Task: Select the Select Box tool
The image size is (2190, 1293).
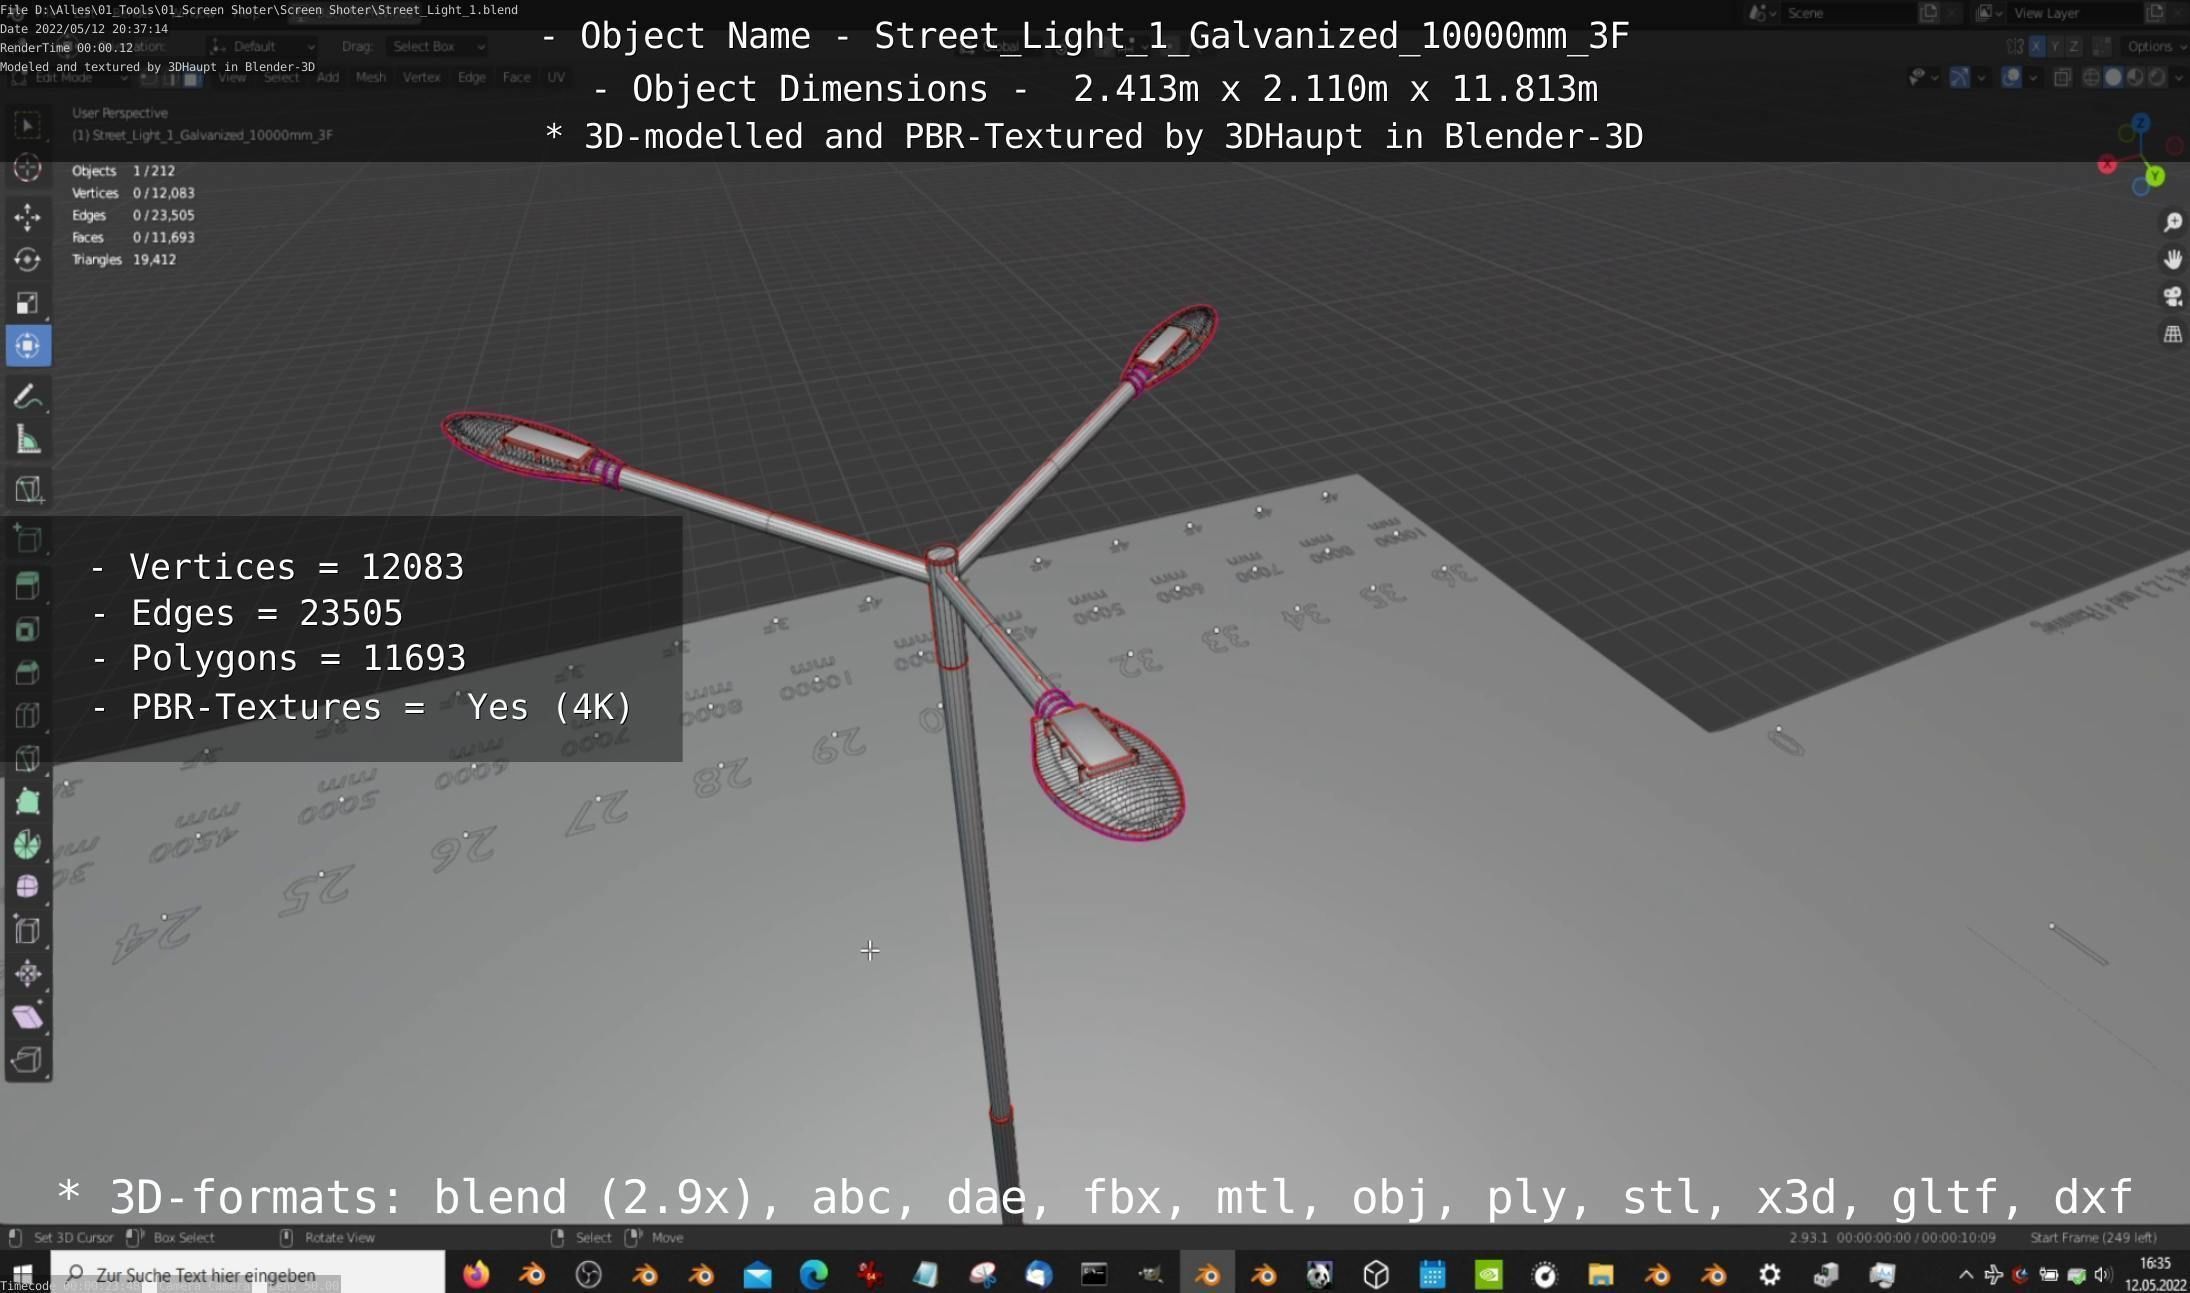Action: (x=27, y=125)
